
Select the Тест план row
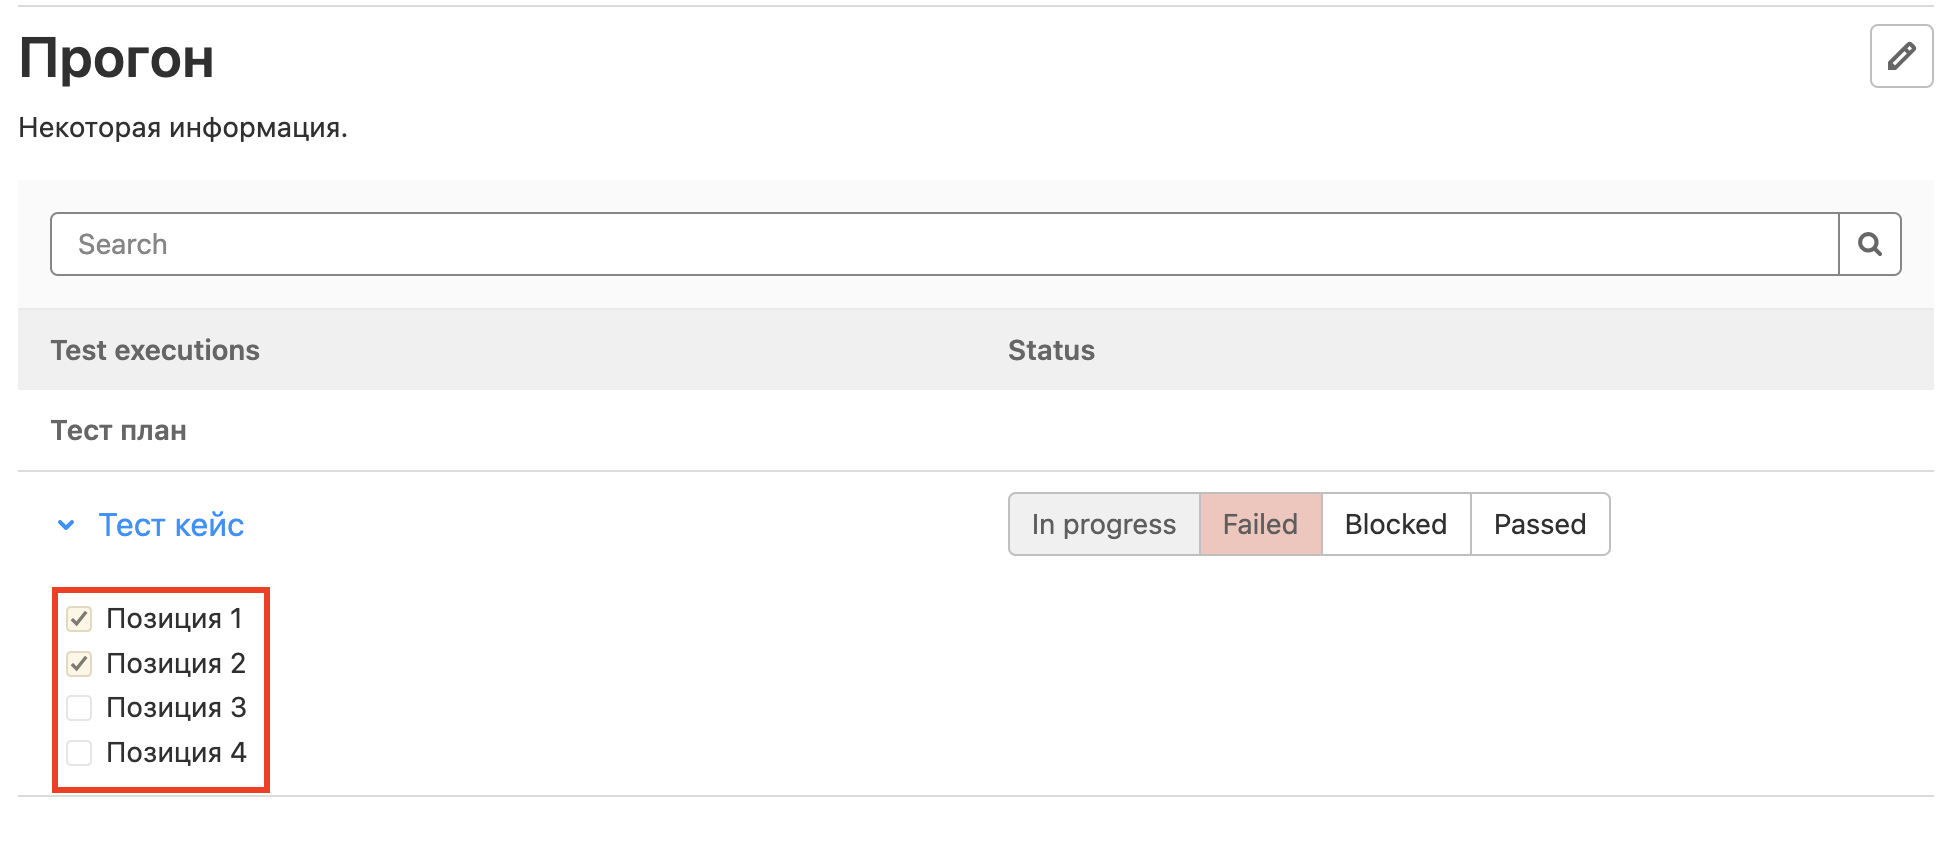(x=119, y=430)
